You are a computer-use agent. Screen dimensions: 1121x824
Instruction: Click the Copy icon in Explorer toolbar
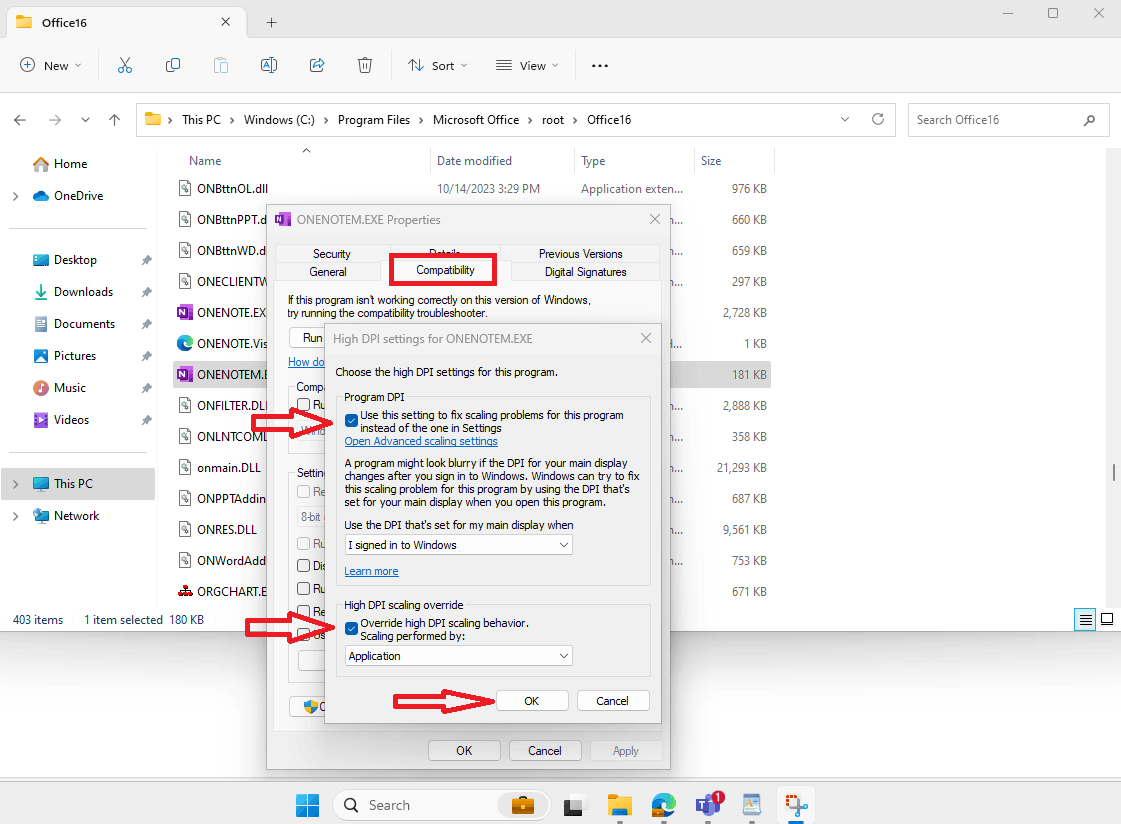173,66
